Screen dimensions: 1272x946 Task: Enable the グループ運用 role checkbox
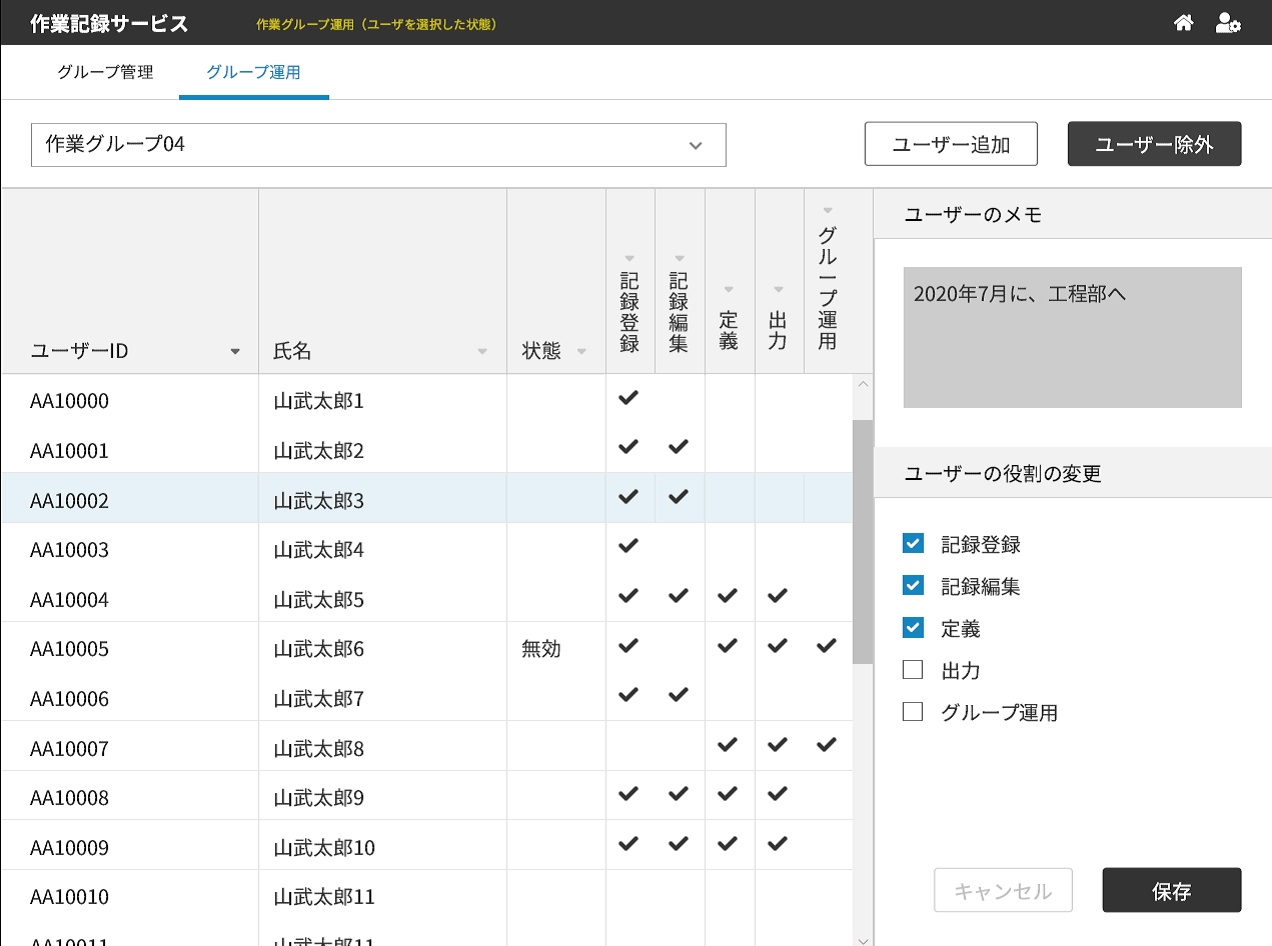(x=912, y=712)
